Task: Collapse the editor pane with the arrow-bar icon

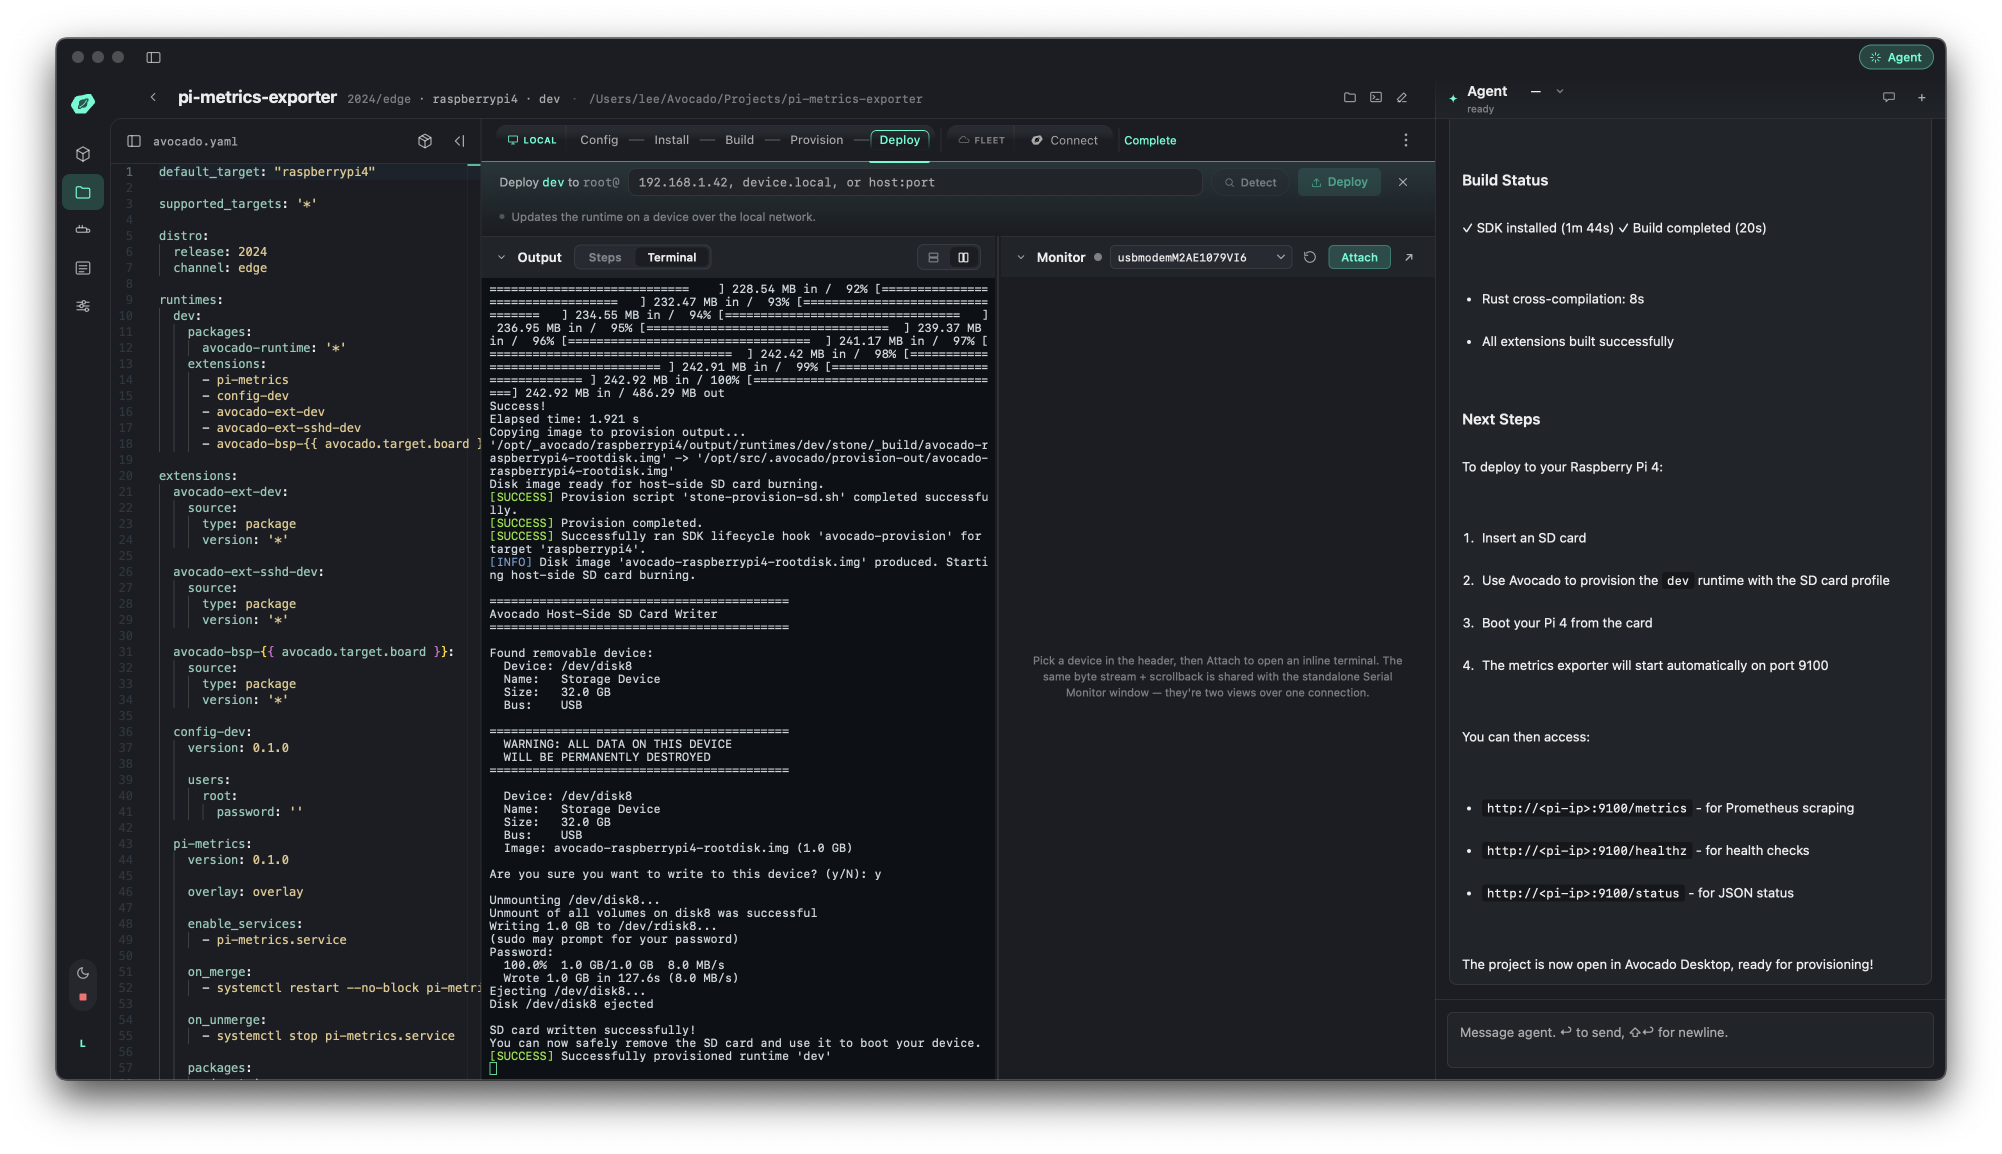Action: (x=460, y=141)
